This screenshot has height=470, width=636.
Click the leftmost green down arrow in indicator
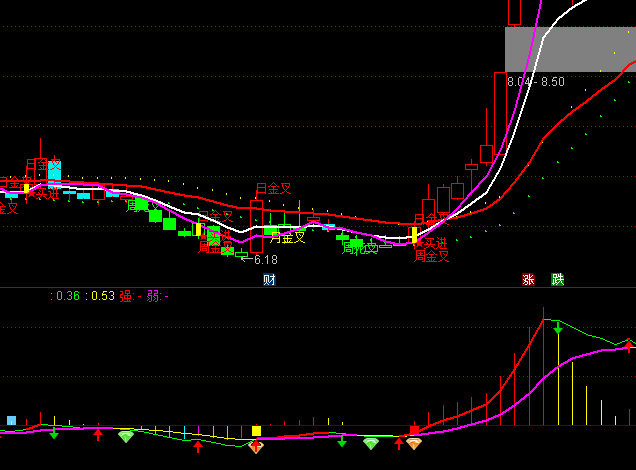click(54, 434)
